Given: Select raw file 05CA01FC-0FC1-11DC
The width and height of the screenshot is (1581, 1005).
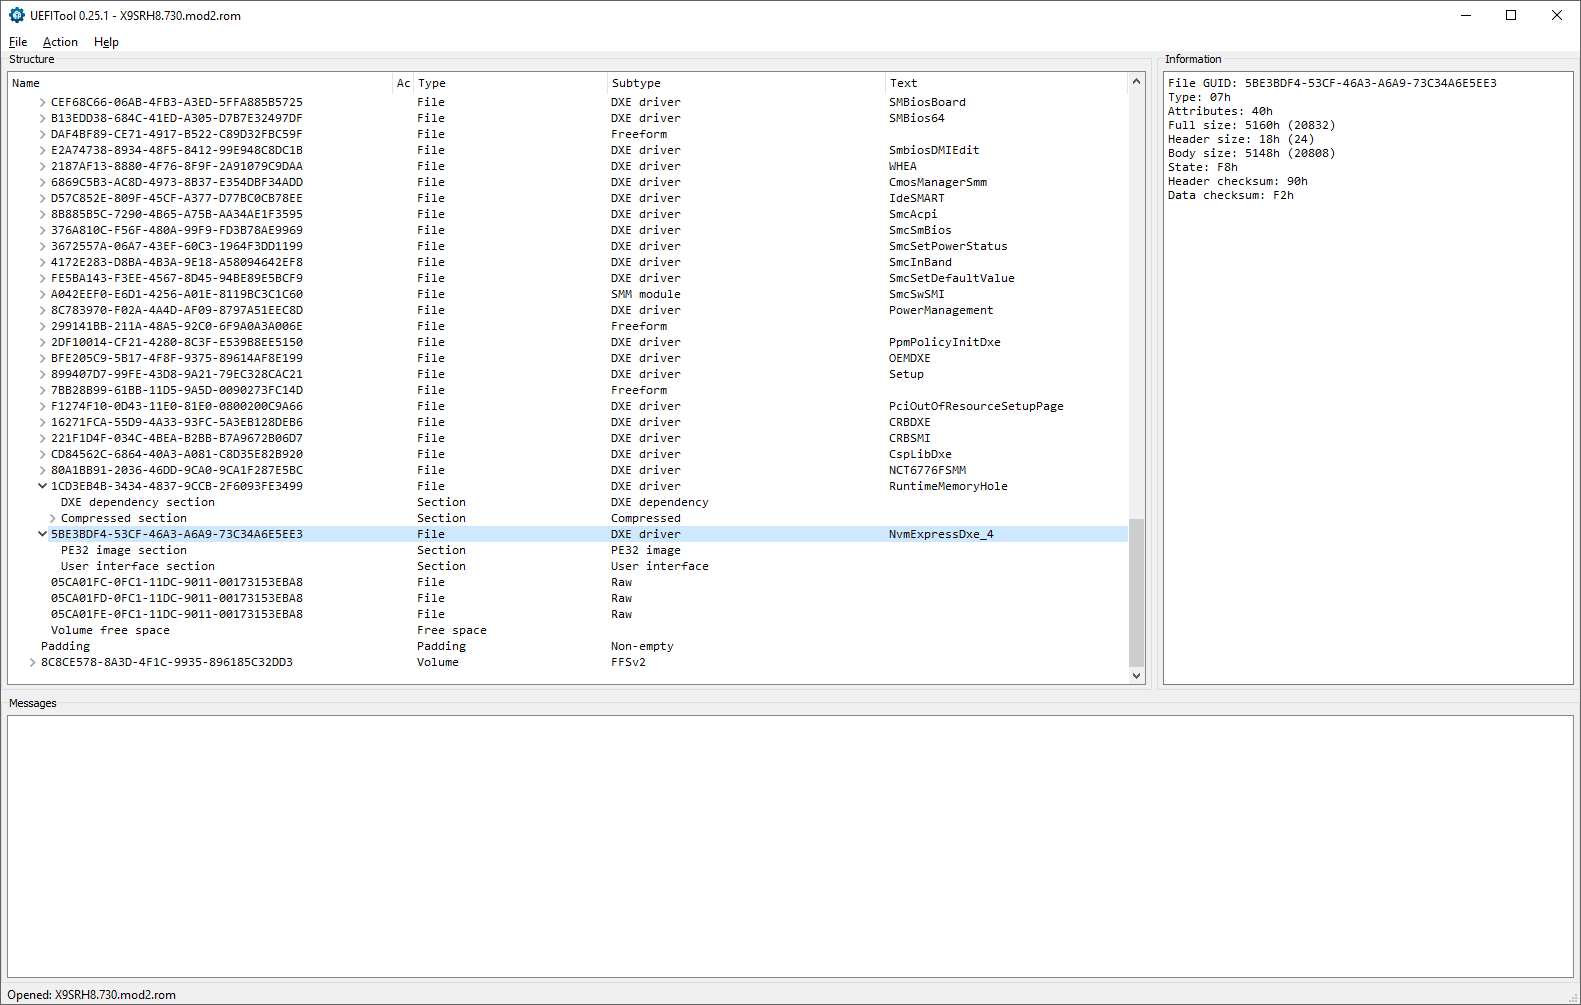Looking at the screenshot, I should 568,582.
